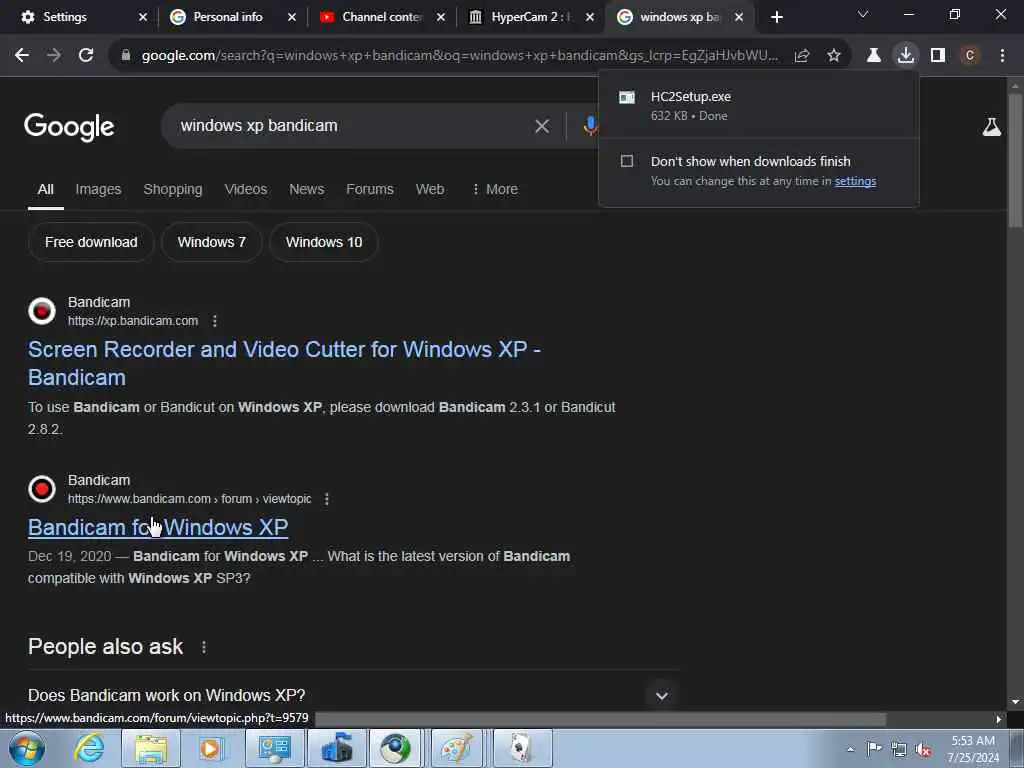The image size is (1024, 768).
Task: Click the xp.bandicam.com result favicon
Action: click(42, 311)
